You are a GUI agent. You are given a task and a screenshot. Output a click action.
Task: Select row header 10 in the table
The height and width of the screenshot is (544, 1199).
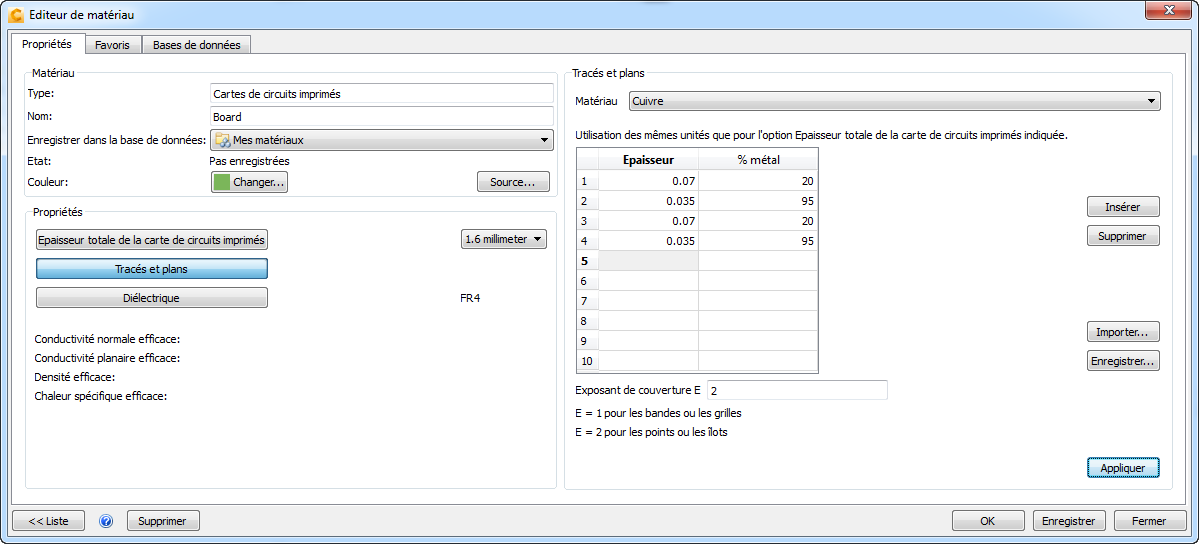pyautogui.click(x=587, y=360)
